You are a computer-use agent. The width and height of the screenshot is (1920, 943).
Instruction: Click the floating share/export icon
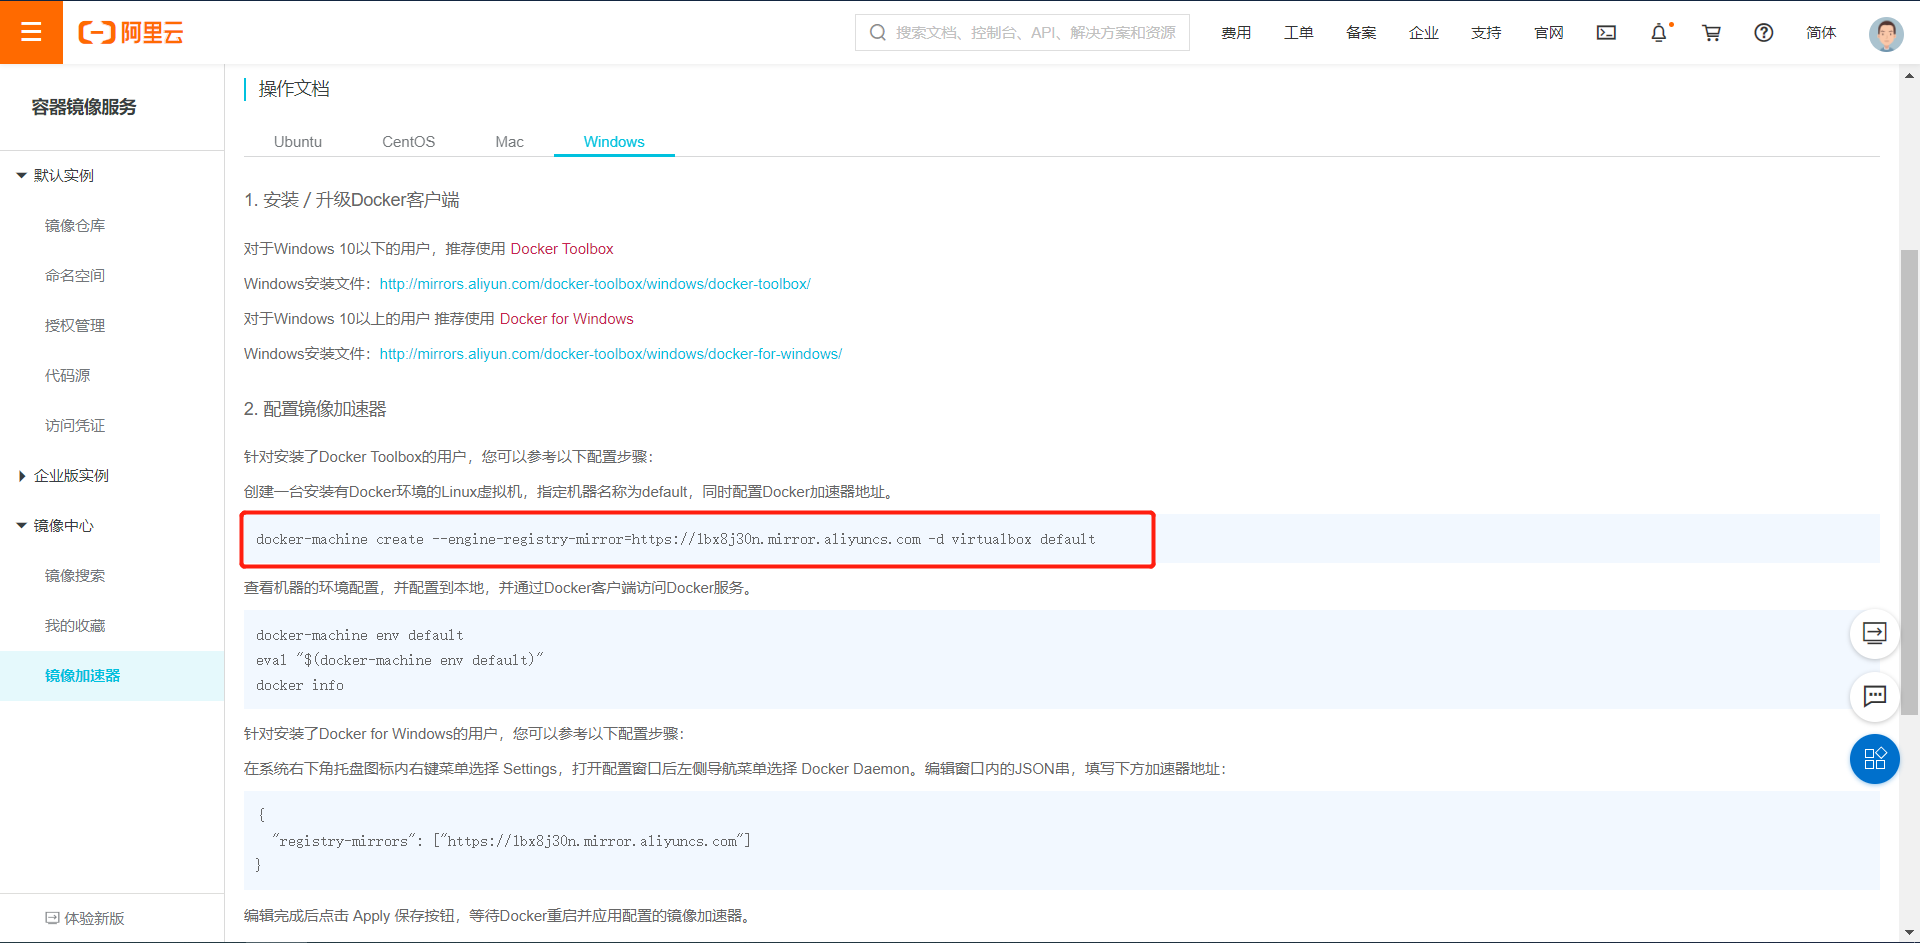(1875, 633)
